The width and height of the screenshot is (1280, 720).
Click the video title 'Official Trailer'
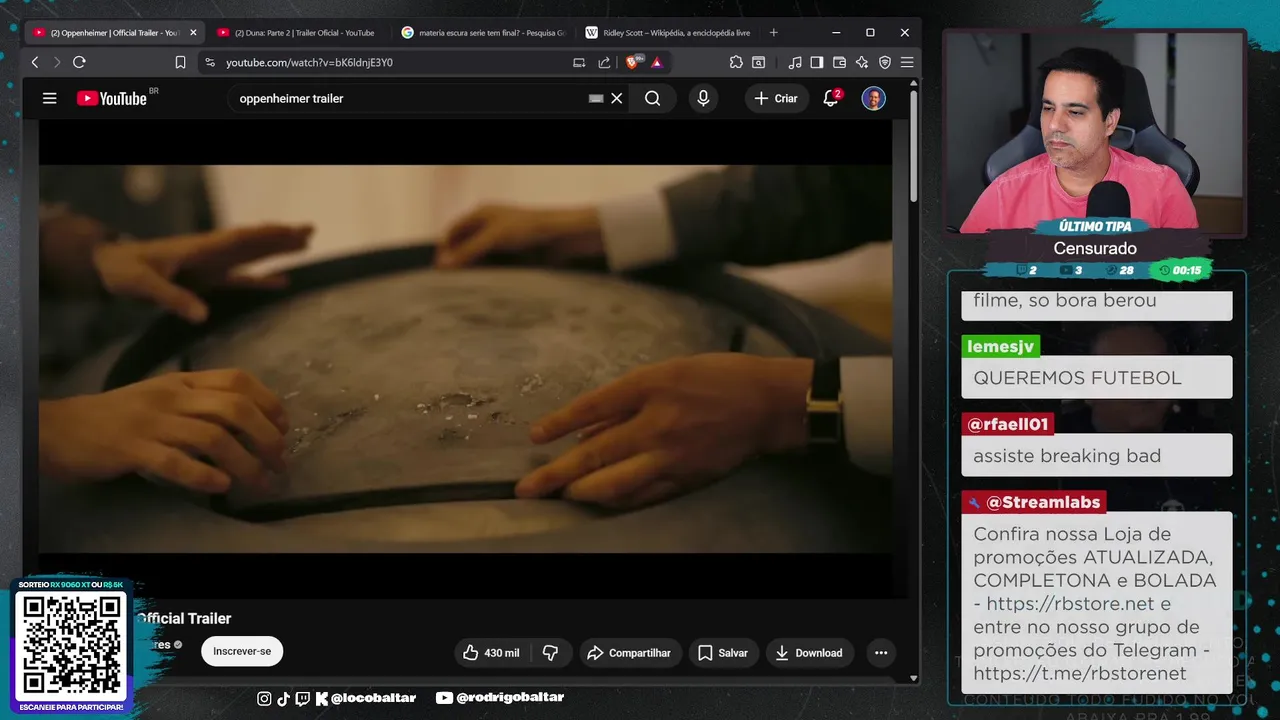click(x=184, y=618)
